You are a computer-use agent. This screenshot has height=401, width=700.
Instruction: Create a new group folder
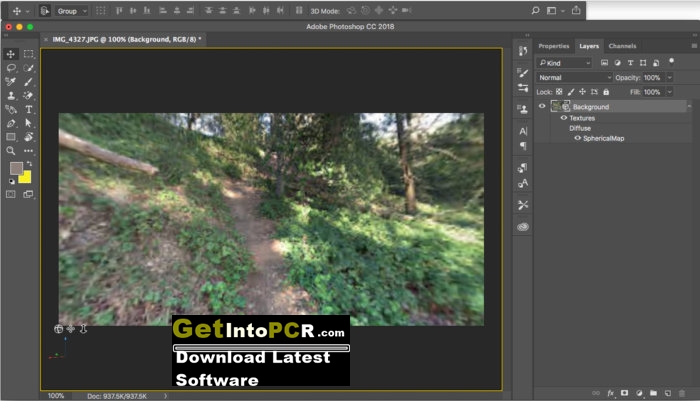(653, 393)
